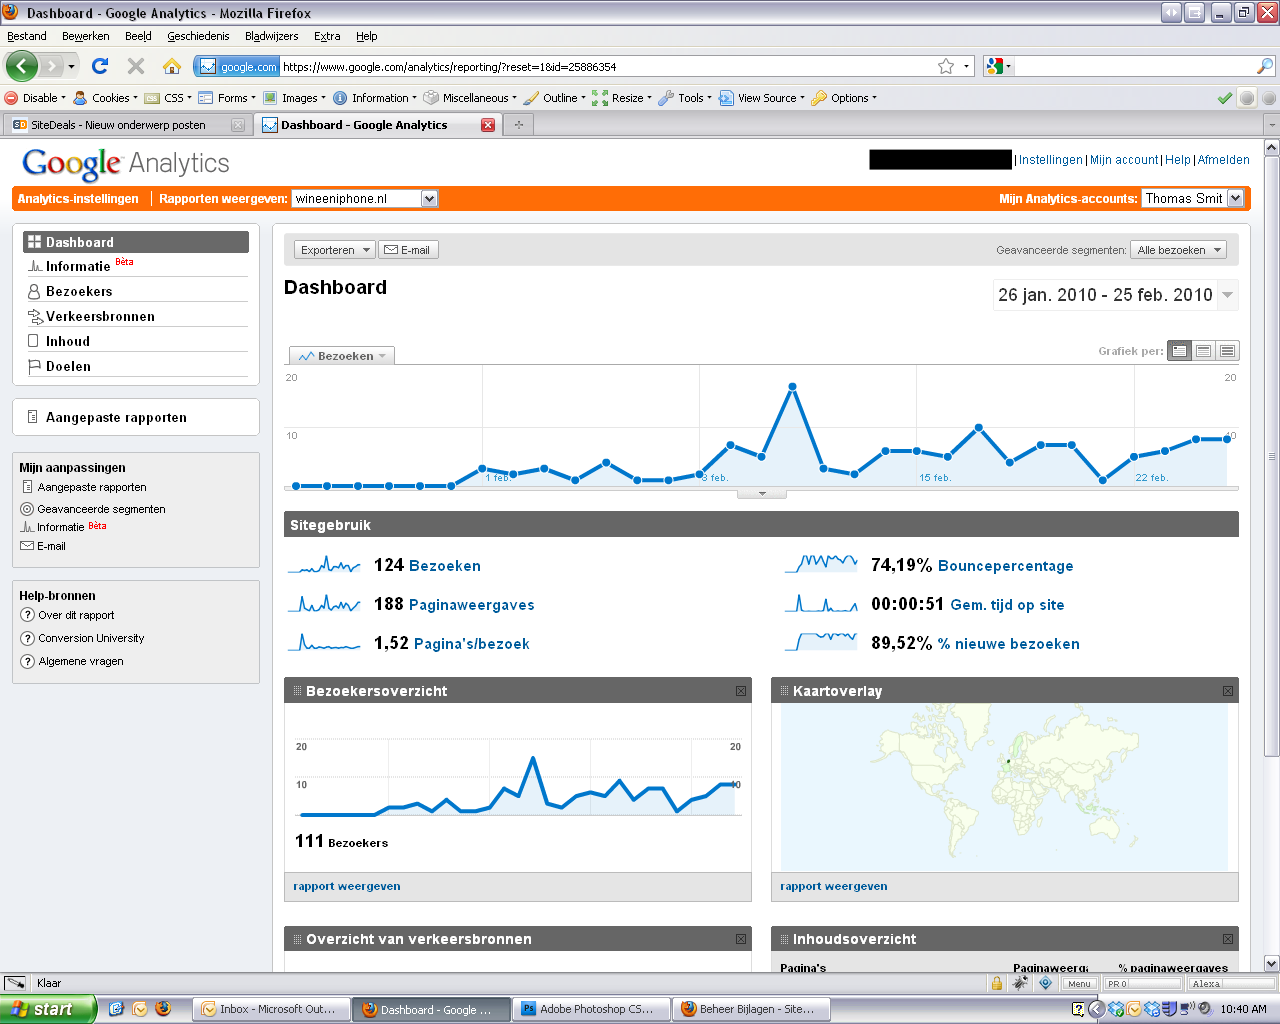This screenshot has width=1280, height=1024.
Task: Reload the page with the refresh icon
Action: (x=99, y=66)
